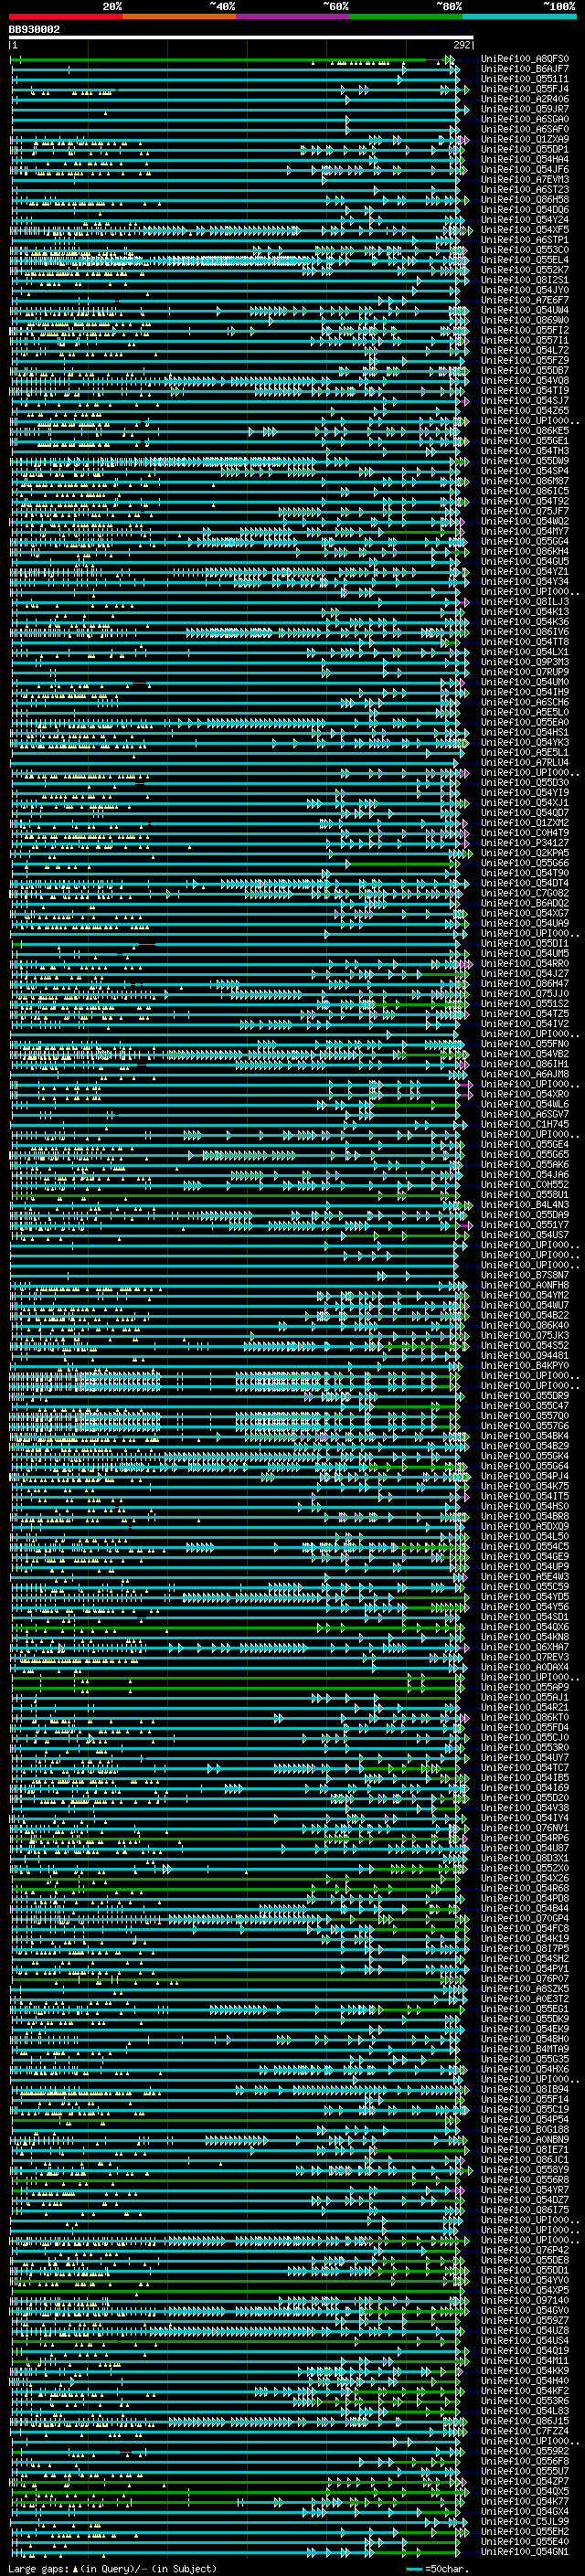This screenshot has width=585, height=2576.
Task: Open the UniRef100_Q54HA4 entry
Action: (x=525, y=159)
